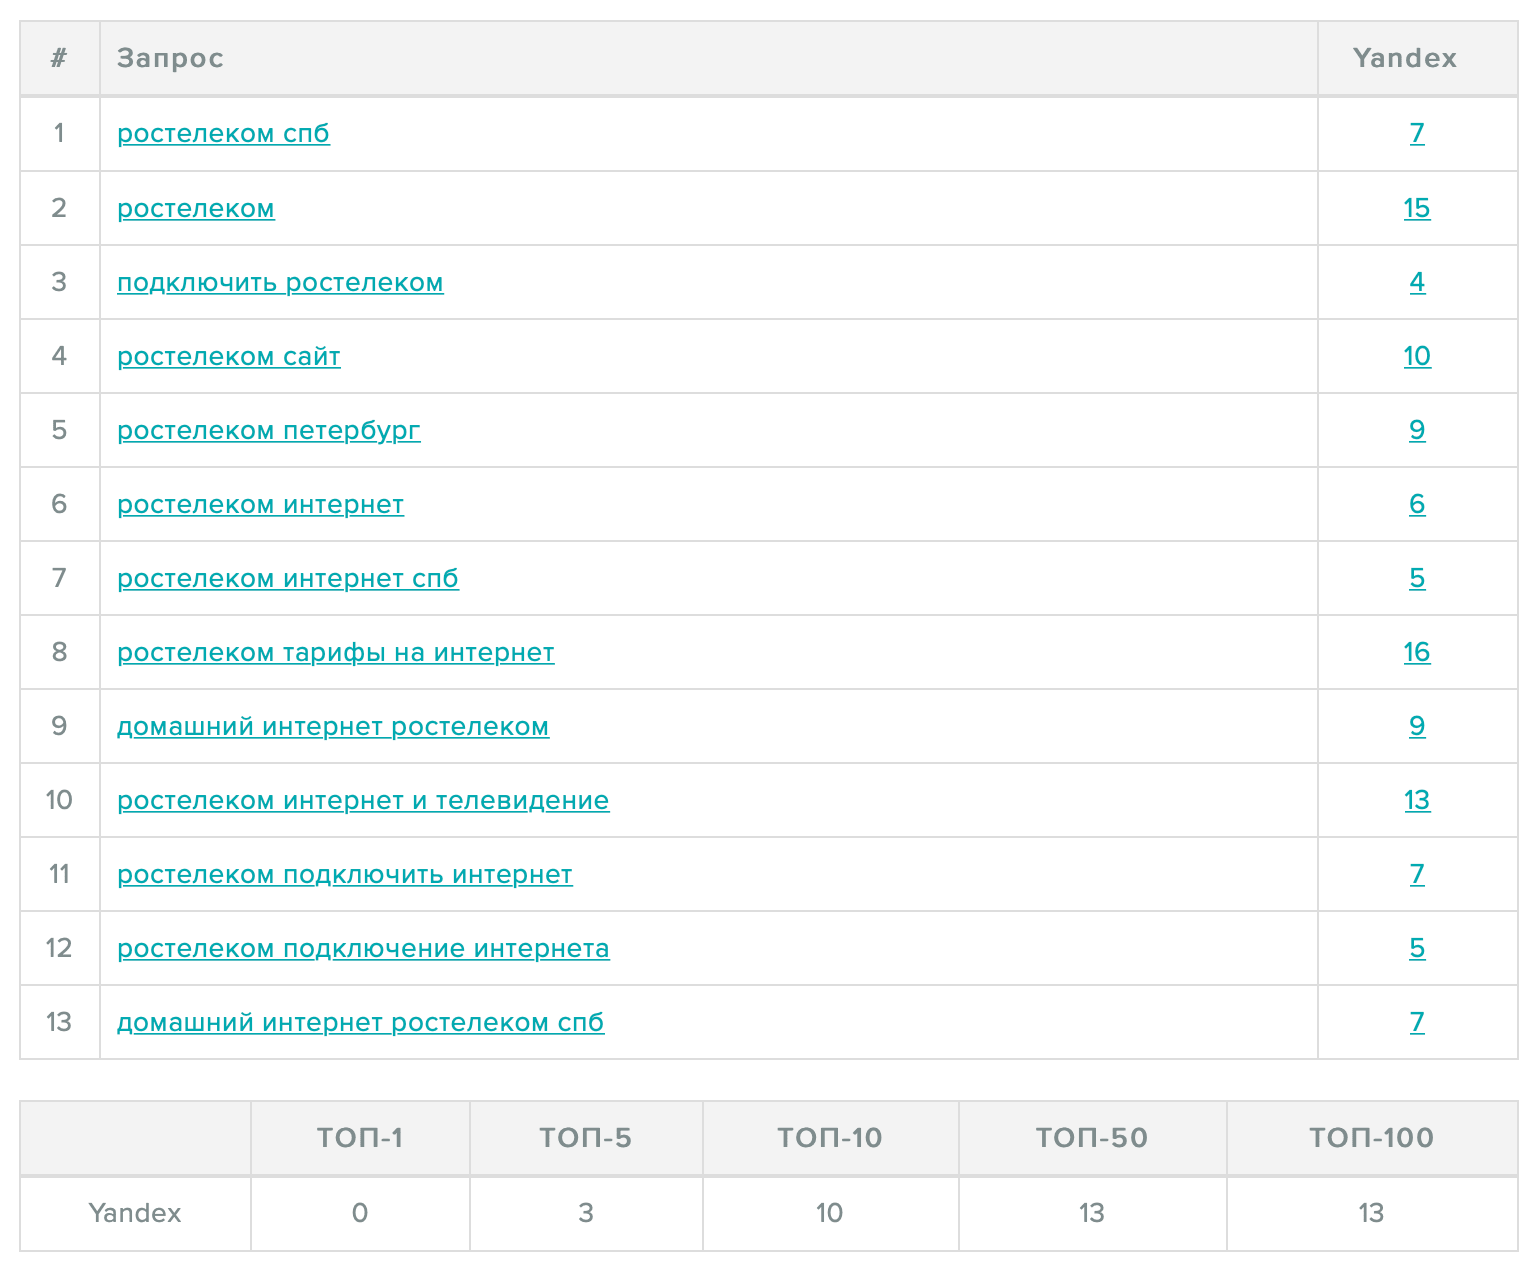Open the 'подключить ростелеком' query link
Image resolution: width=1534 pixels, height=1268 pixels.
pos(280,282)
